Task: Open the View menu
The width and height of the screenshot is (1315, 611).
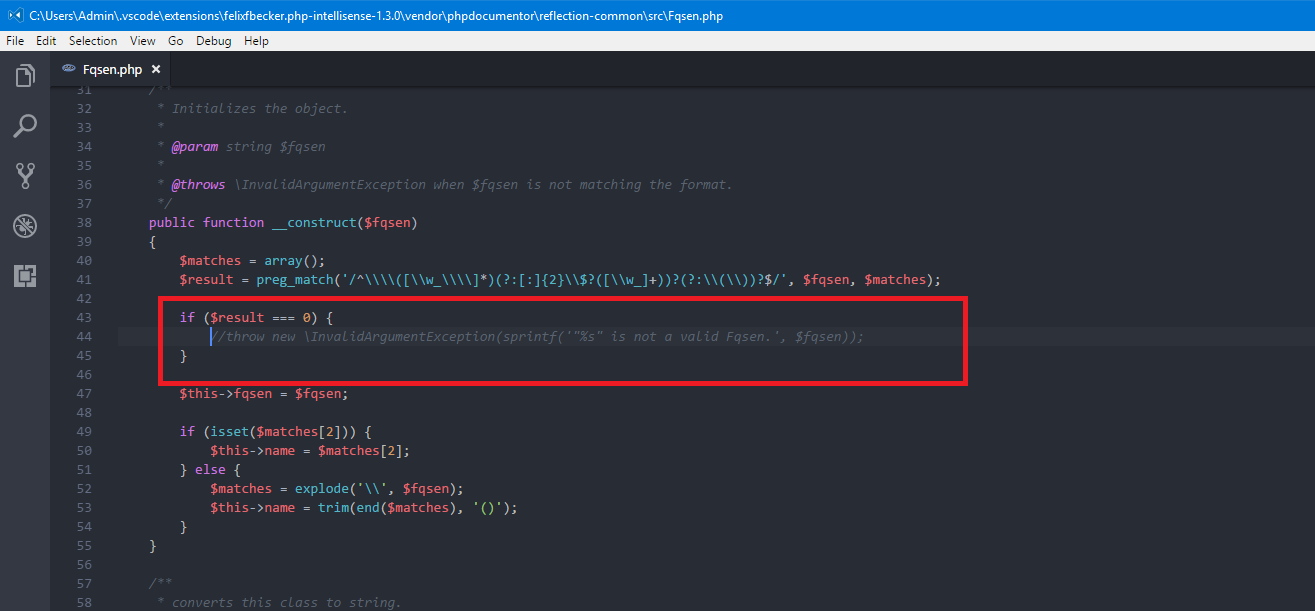Action: pyautogui.click(x=142, y=40)
